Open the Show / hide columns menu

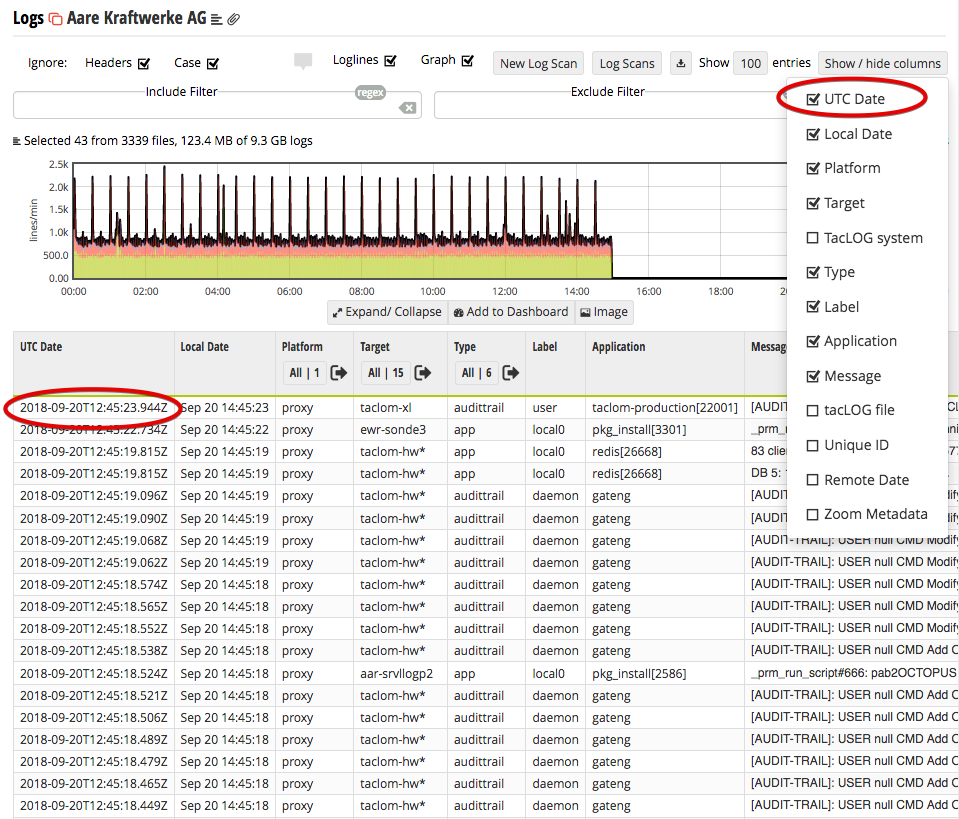883,63
